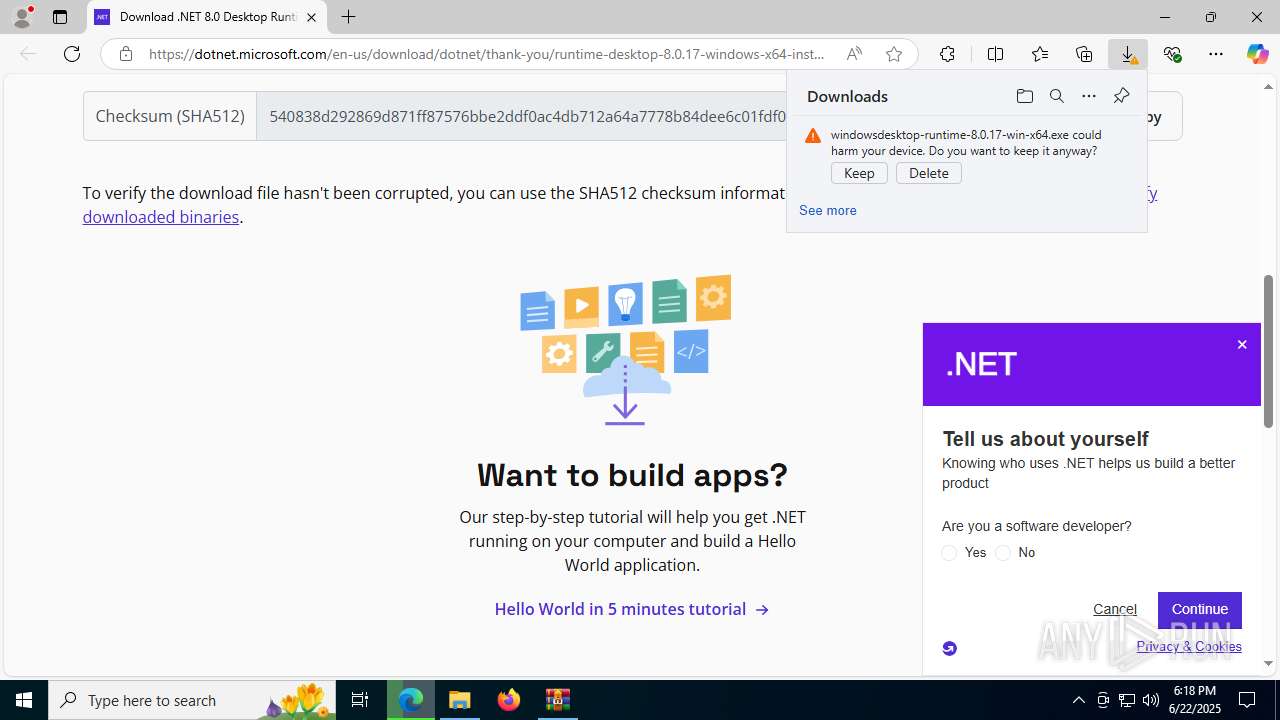Open Task View on the taskbar
The width and height of the screenshot is (1280, 720).
[x=360, y=700]
